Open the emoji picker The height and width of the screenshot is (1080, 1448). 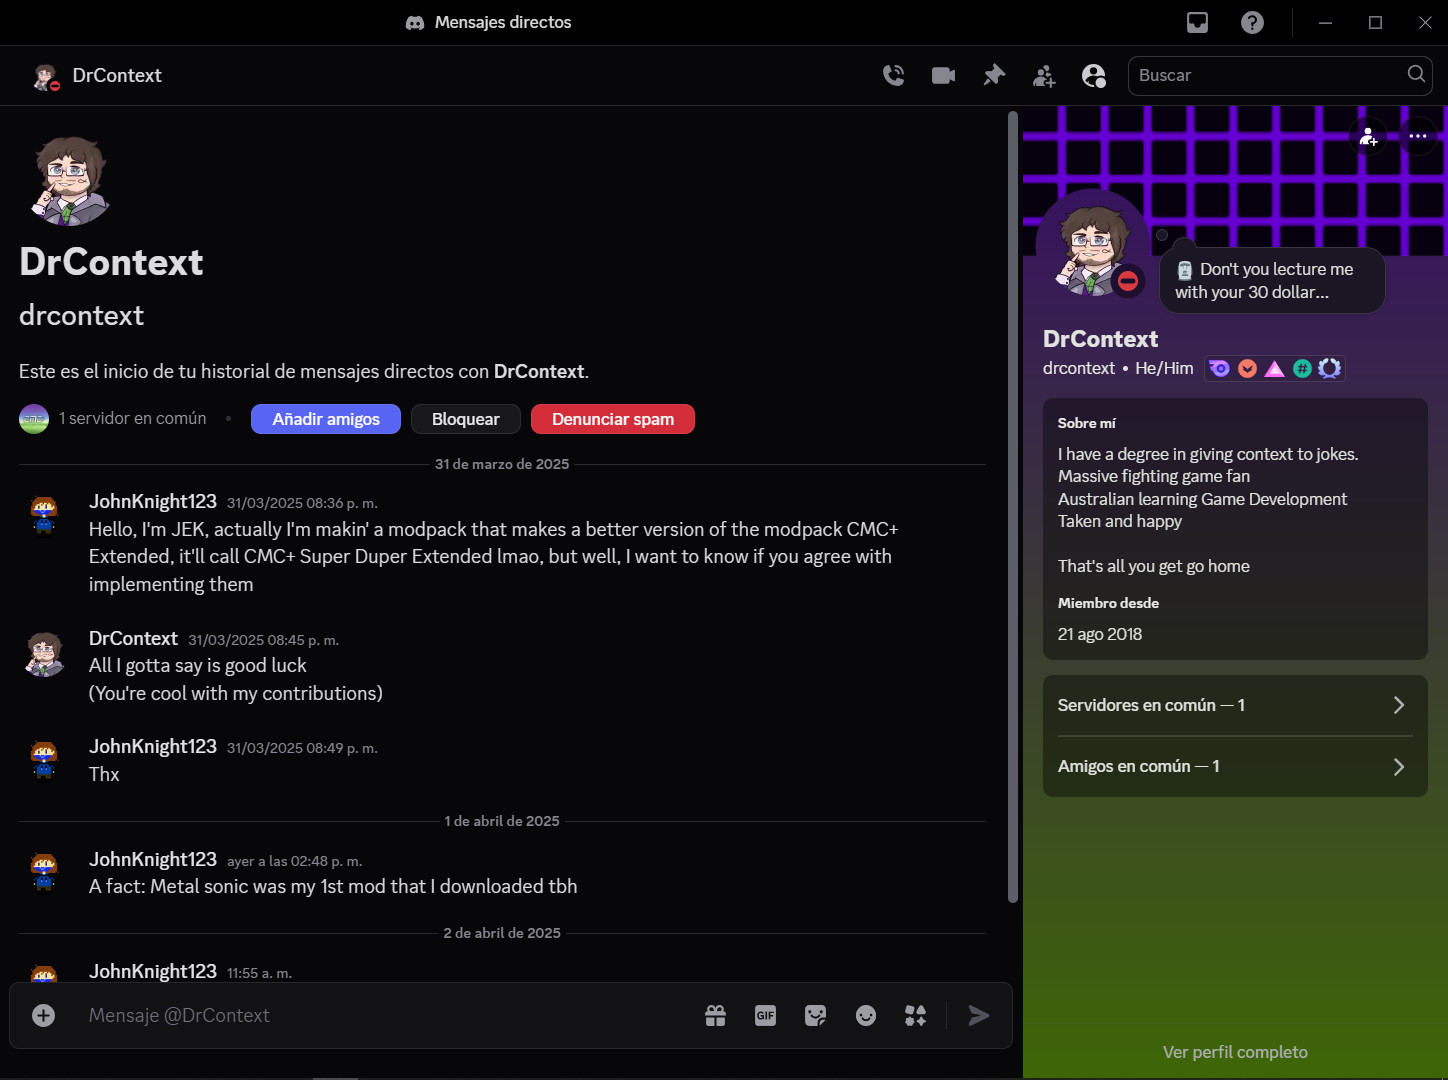point(866,1016)
